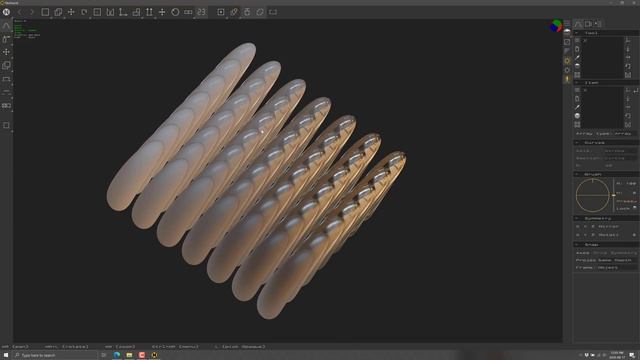Click the yellow sun icon in right vertical strip
This screenshot has height=360, width=640.
click(567, 61)
